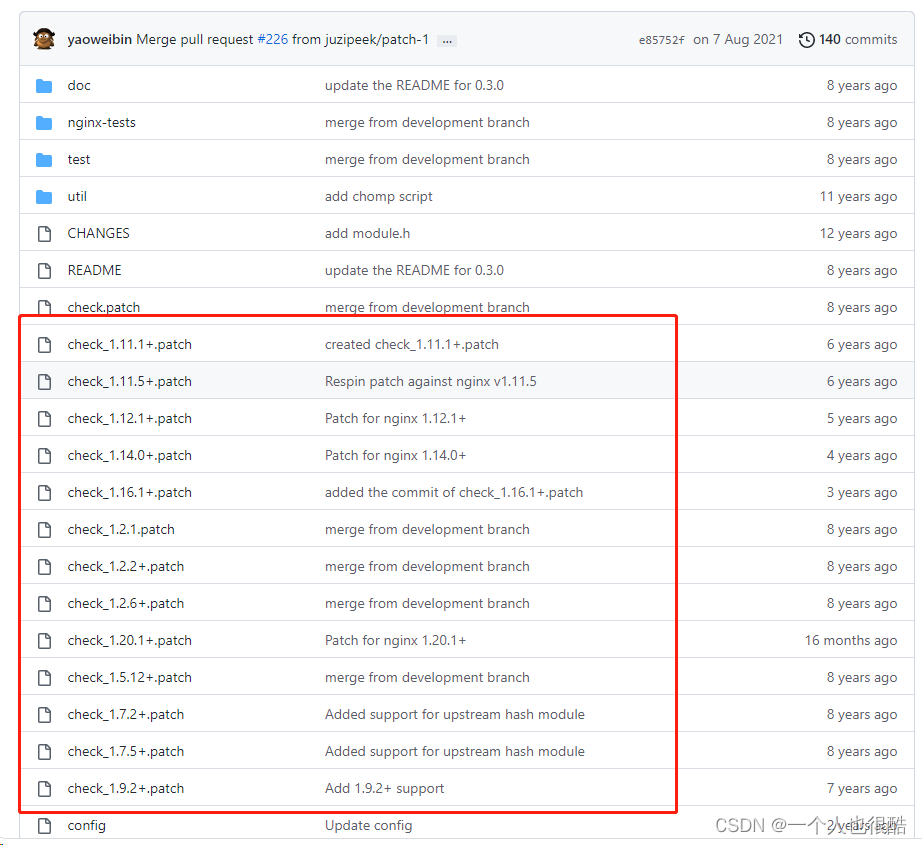
Task: Select the test directory folder icon
Action: pyautogui.click(x=44, y=159)
